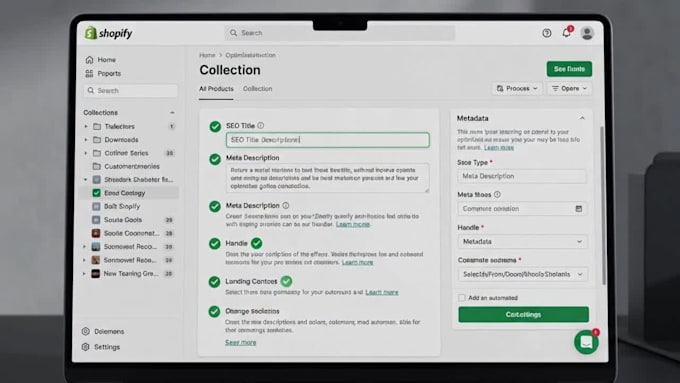Open the chat bubble widget
The width and height of the screenshot is (680, 383).
pos(586,342)
